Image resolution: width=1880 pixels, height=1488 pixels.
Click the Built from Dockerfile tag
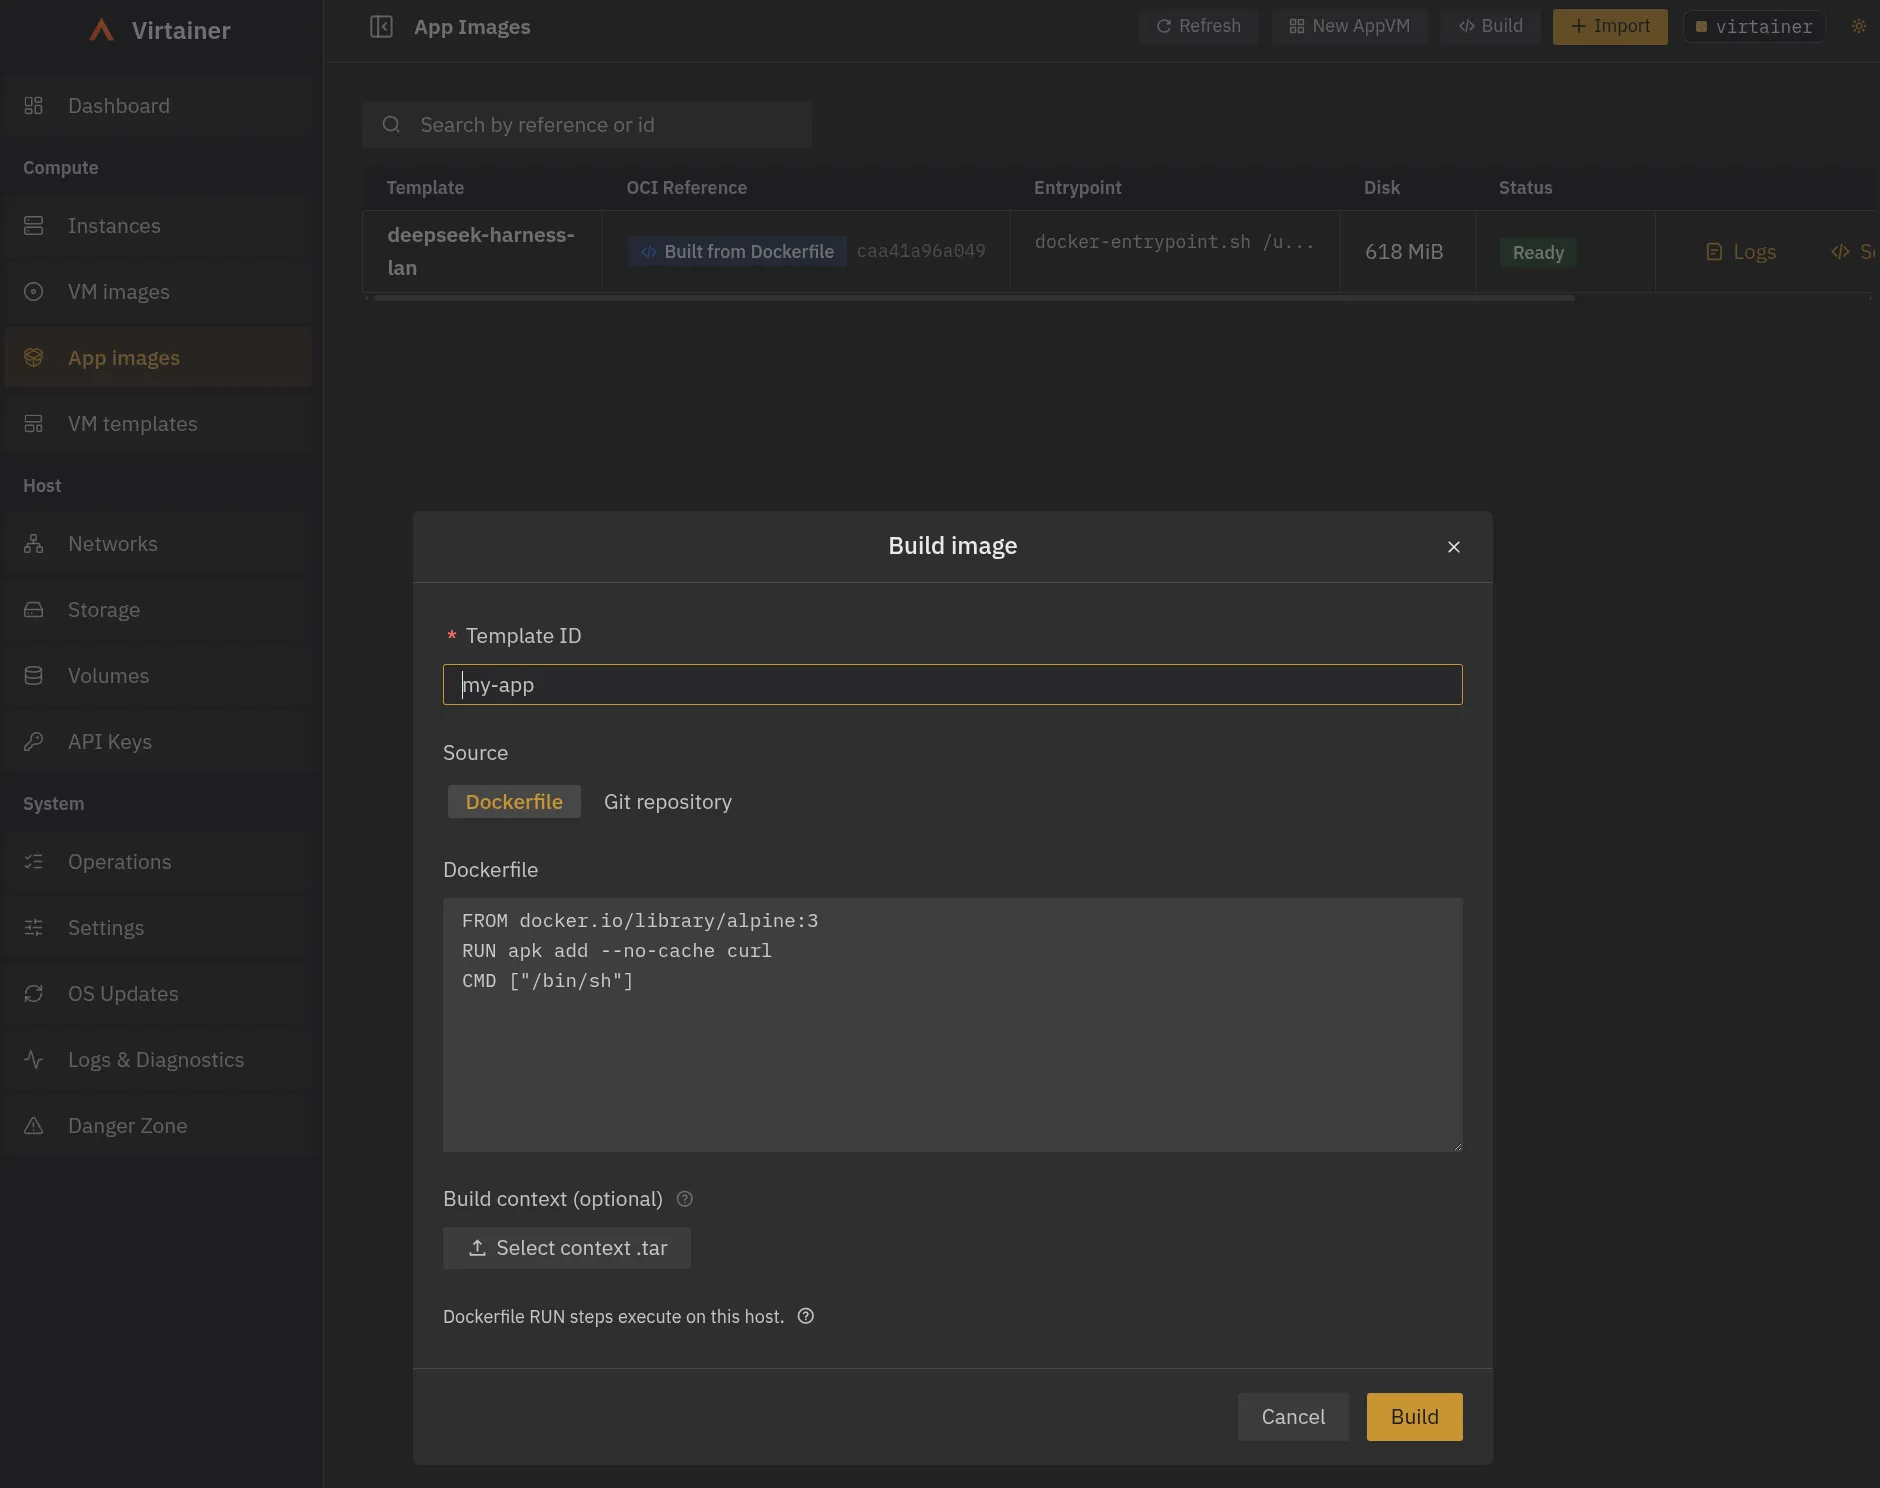(737, 252)
